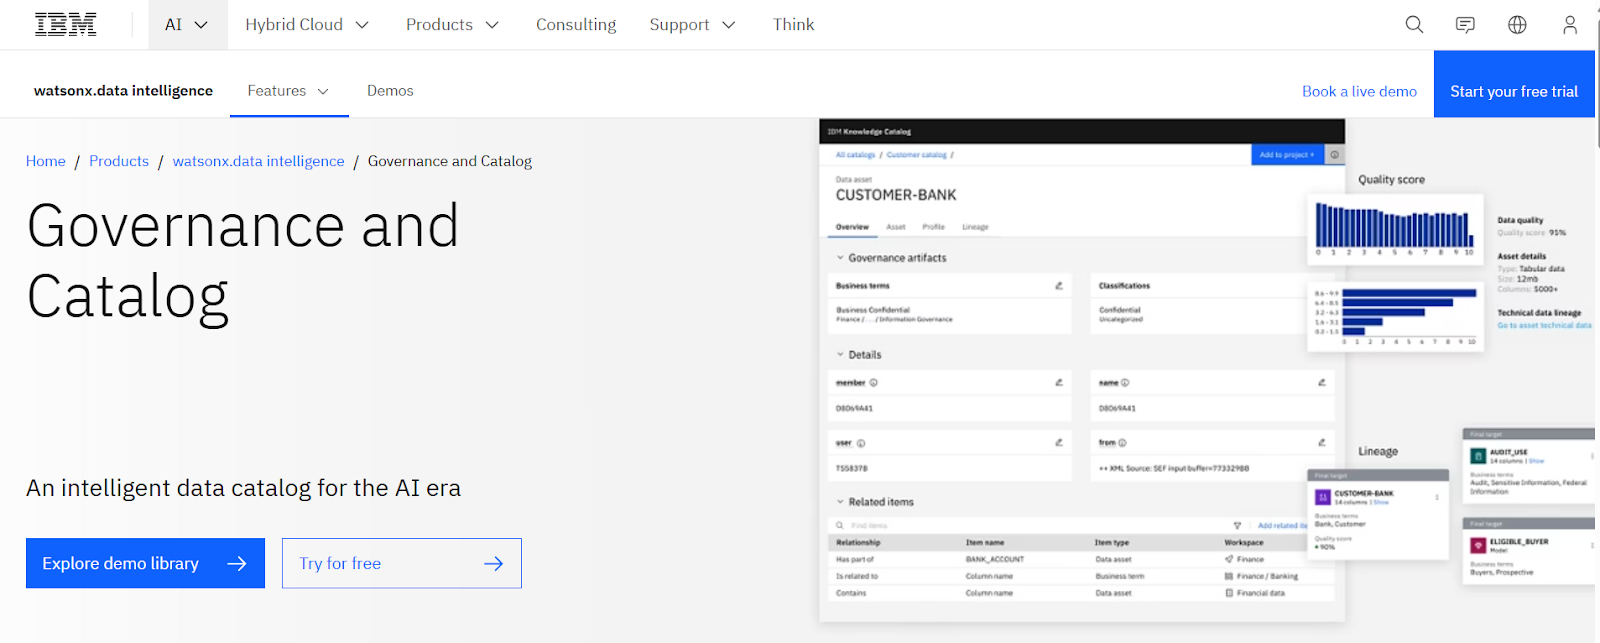1600x643 pixels.
Task: Select the Profile tab of CUSTOMER-BANK
Action: coord(934,227)
